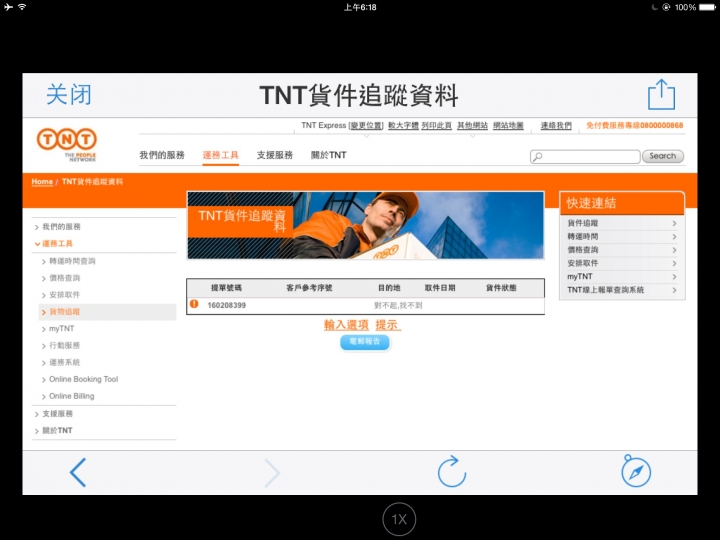
Task: Click the magnifier icon in the search box
Action: [538, 157]
